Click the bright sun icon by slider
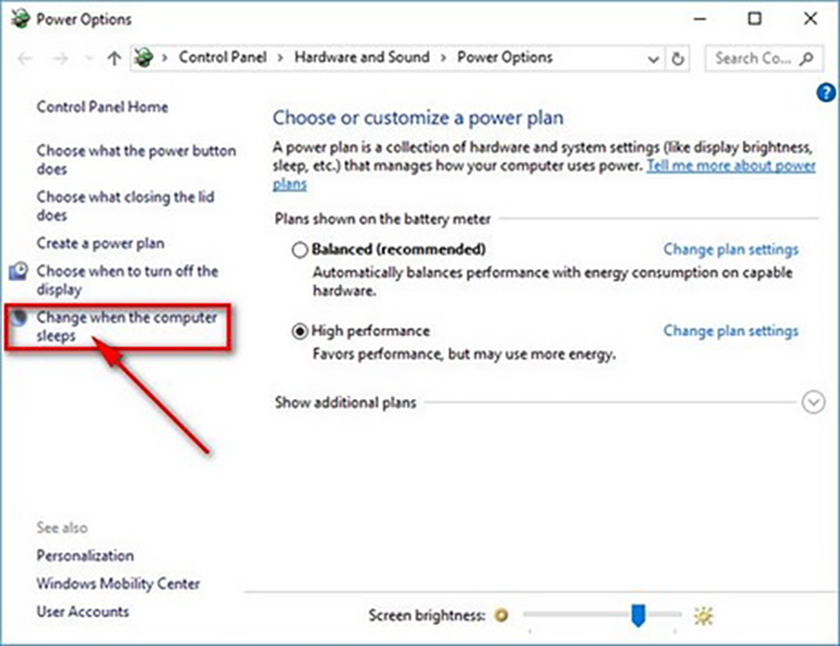Screen dimensions: 840x646 click(x=704, y=615)
